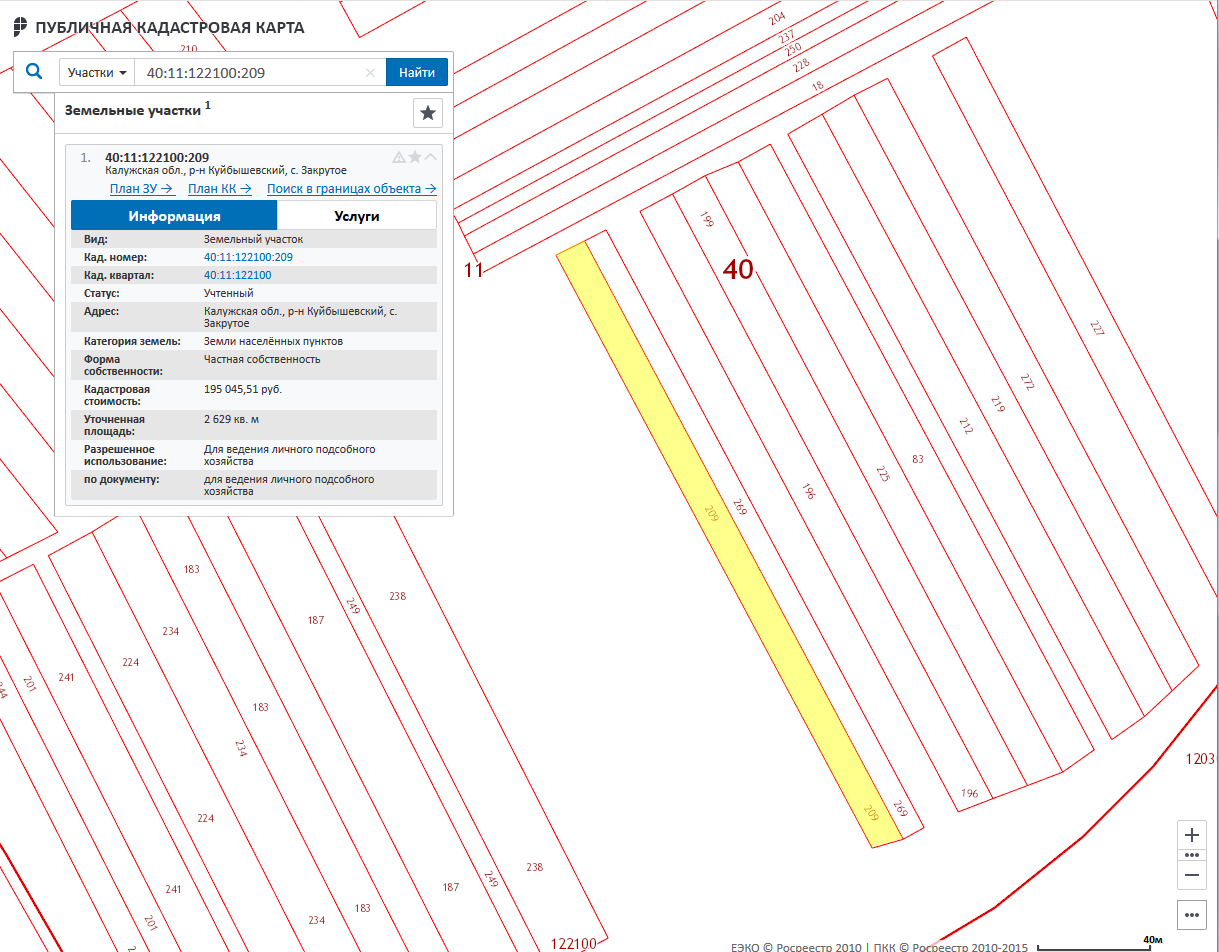Screen dimensions: 1219x952
Task: Open the План ЗУ link
Action: coord(142,189)
